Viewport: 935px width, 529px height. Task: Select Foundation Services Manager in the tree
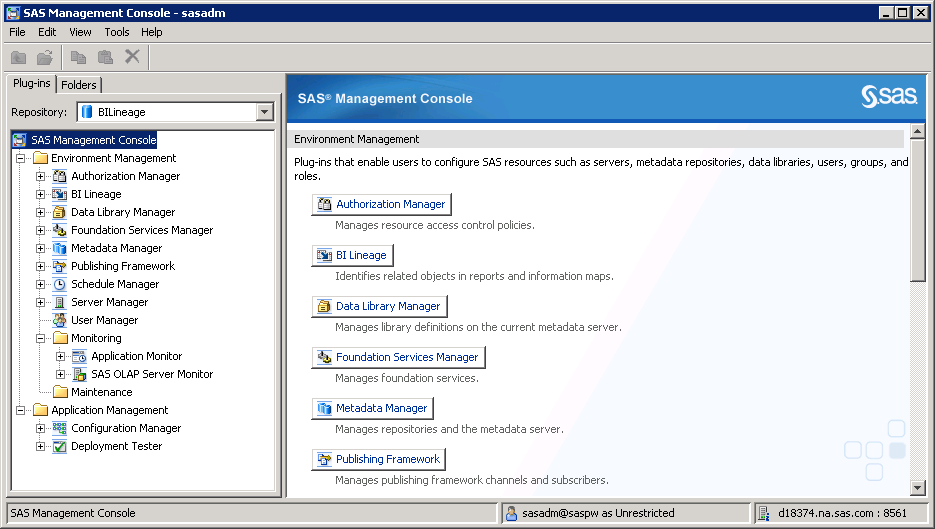point(142,230)
